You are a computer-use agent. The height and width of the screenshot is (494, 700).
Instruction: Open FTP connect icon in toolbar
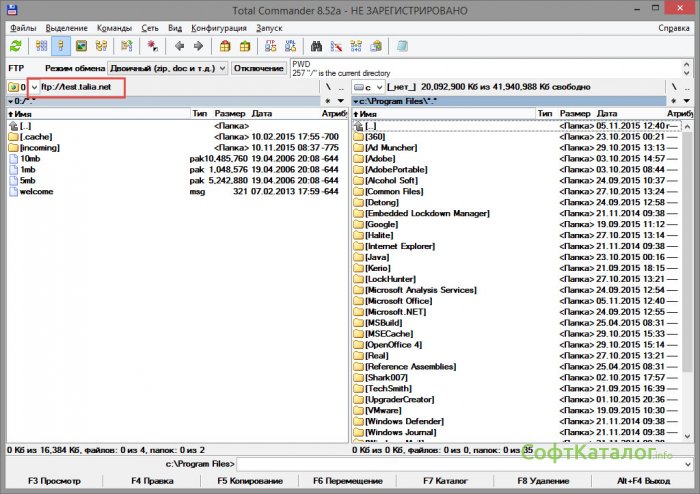point(269,46)
